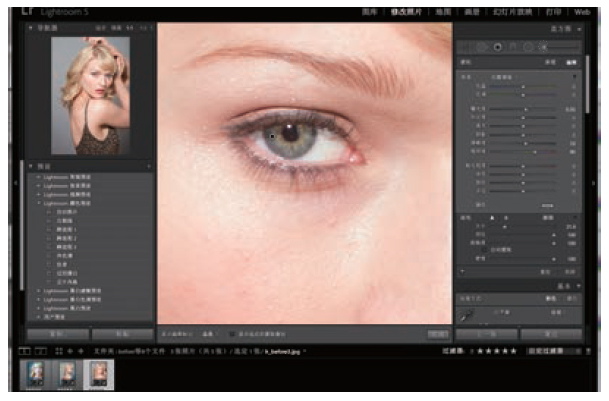Click the 完成 done button below the photo
Image resolution: width=609 pixels, height=401 pixels.
tap(438, 334)
